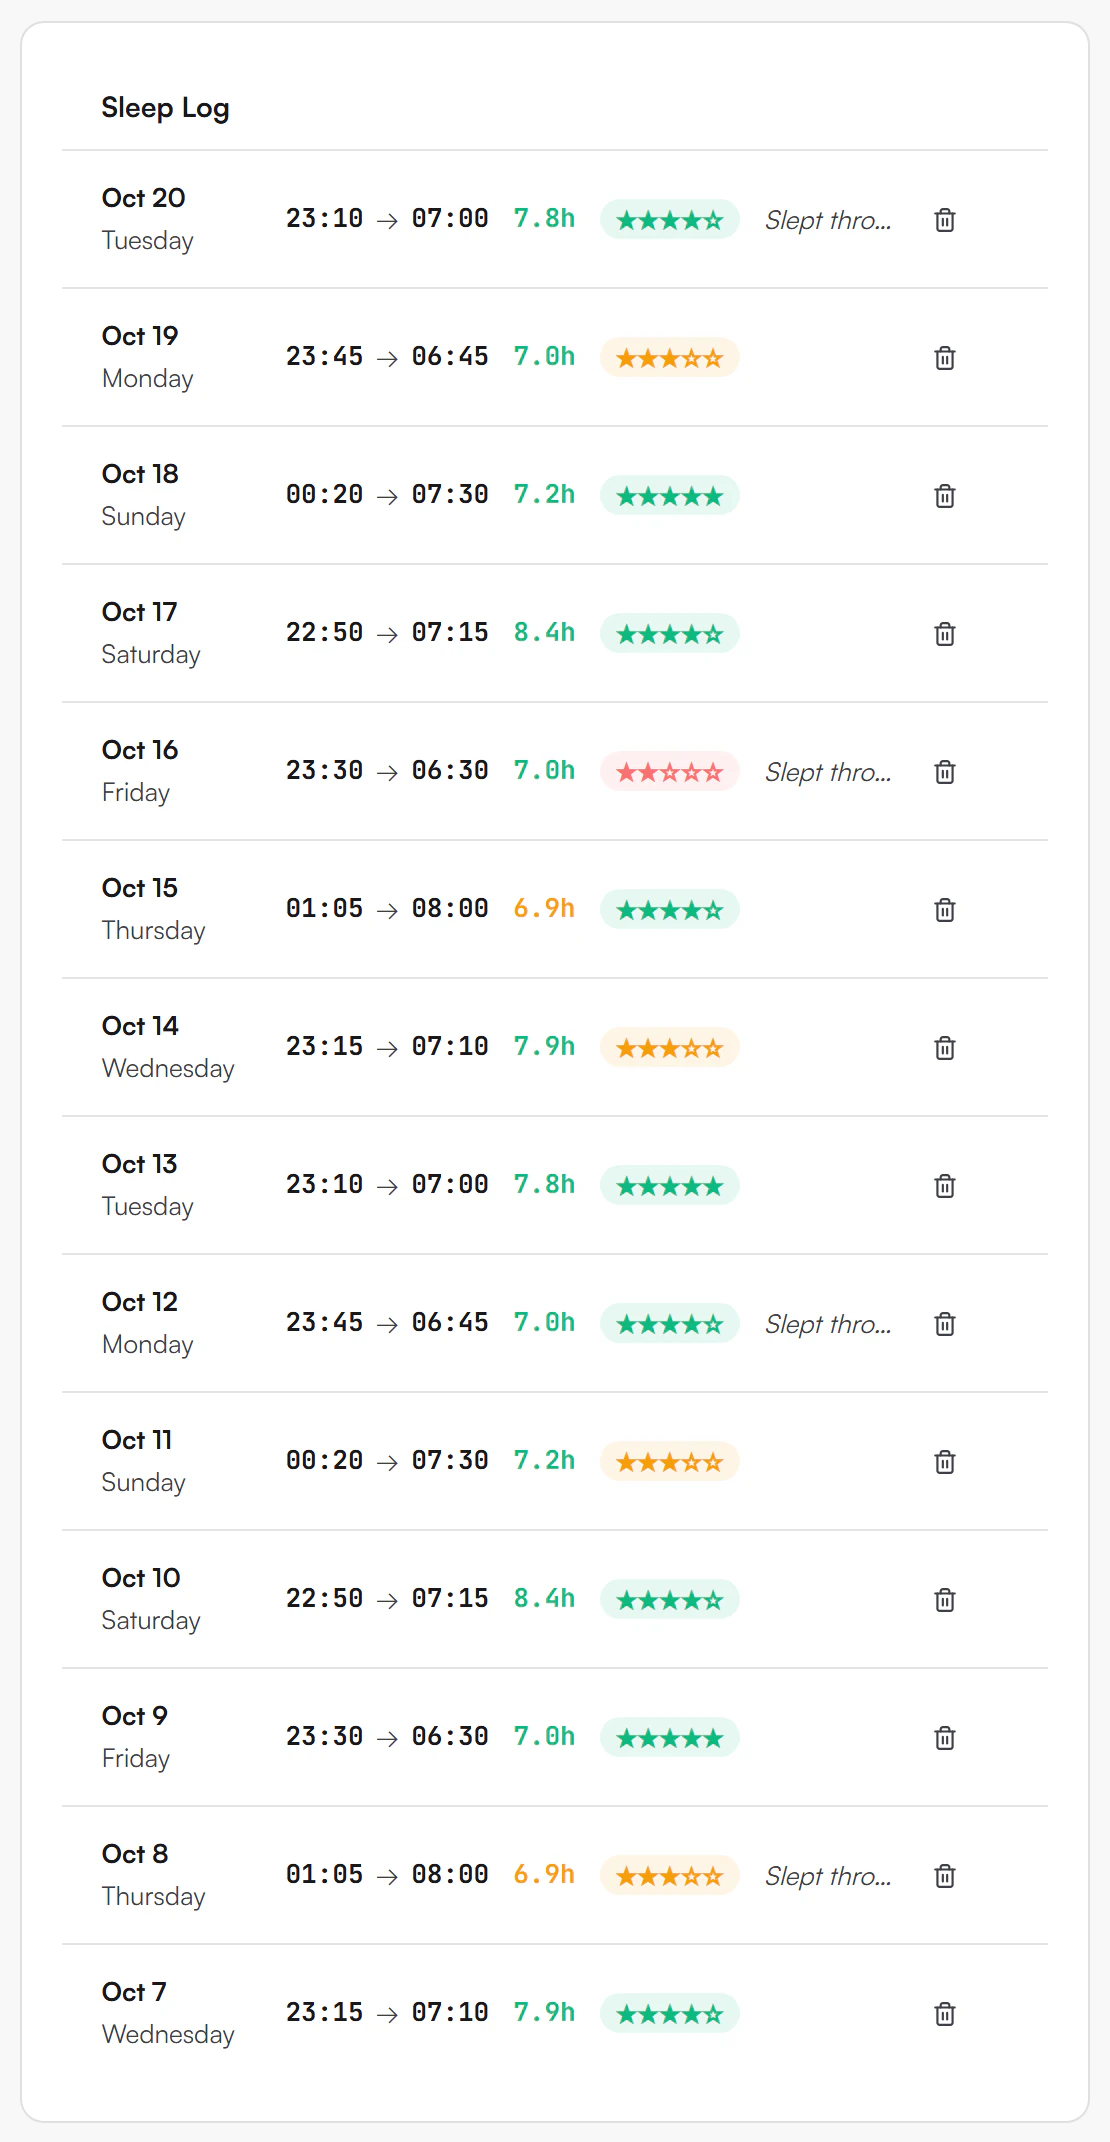Select the Oct 14 star rating badge
Image resolution: width=1110 pixels, height=2142 pixels.
[670, 1048]
